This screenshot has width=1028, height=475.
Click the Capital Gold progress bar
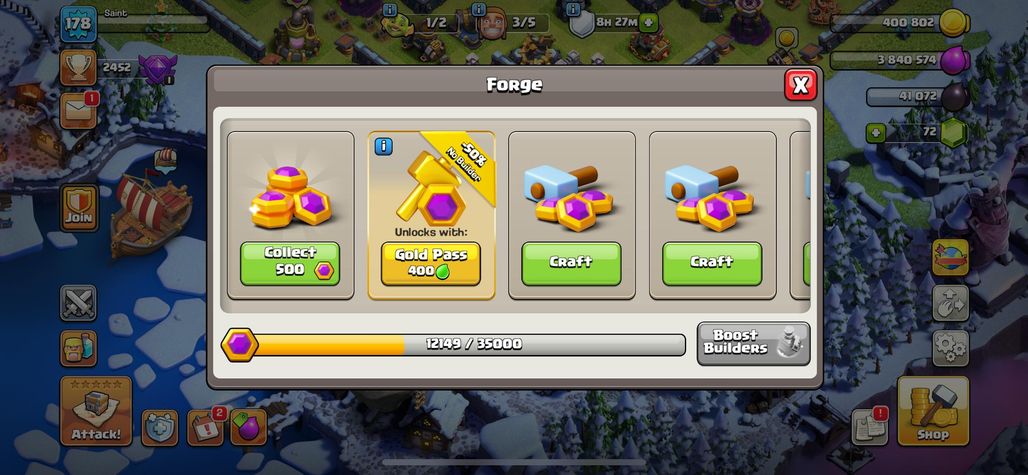coord(454,345)
